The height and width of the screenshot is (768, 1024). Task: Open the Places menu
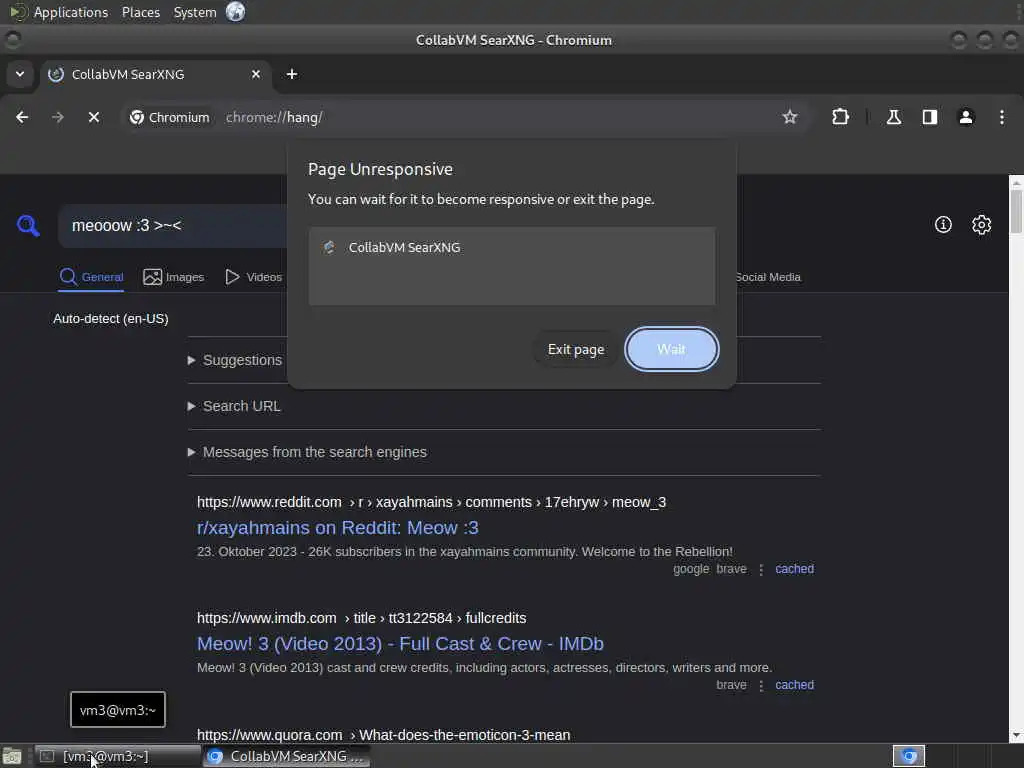pos(140,12)
